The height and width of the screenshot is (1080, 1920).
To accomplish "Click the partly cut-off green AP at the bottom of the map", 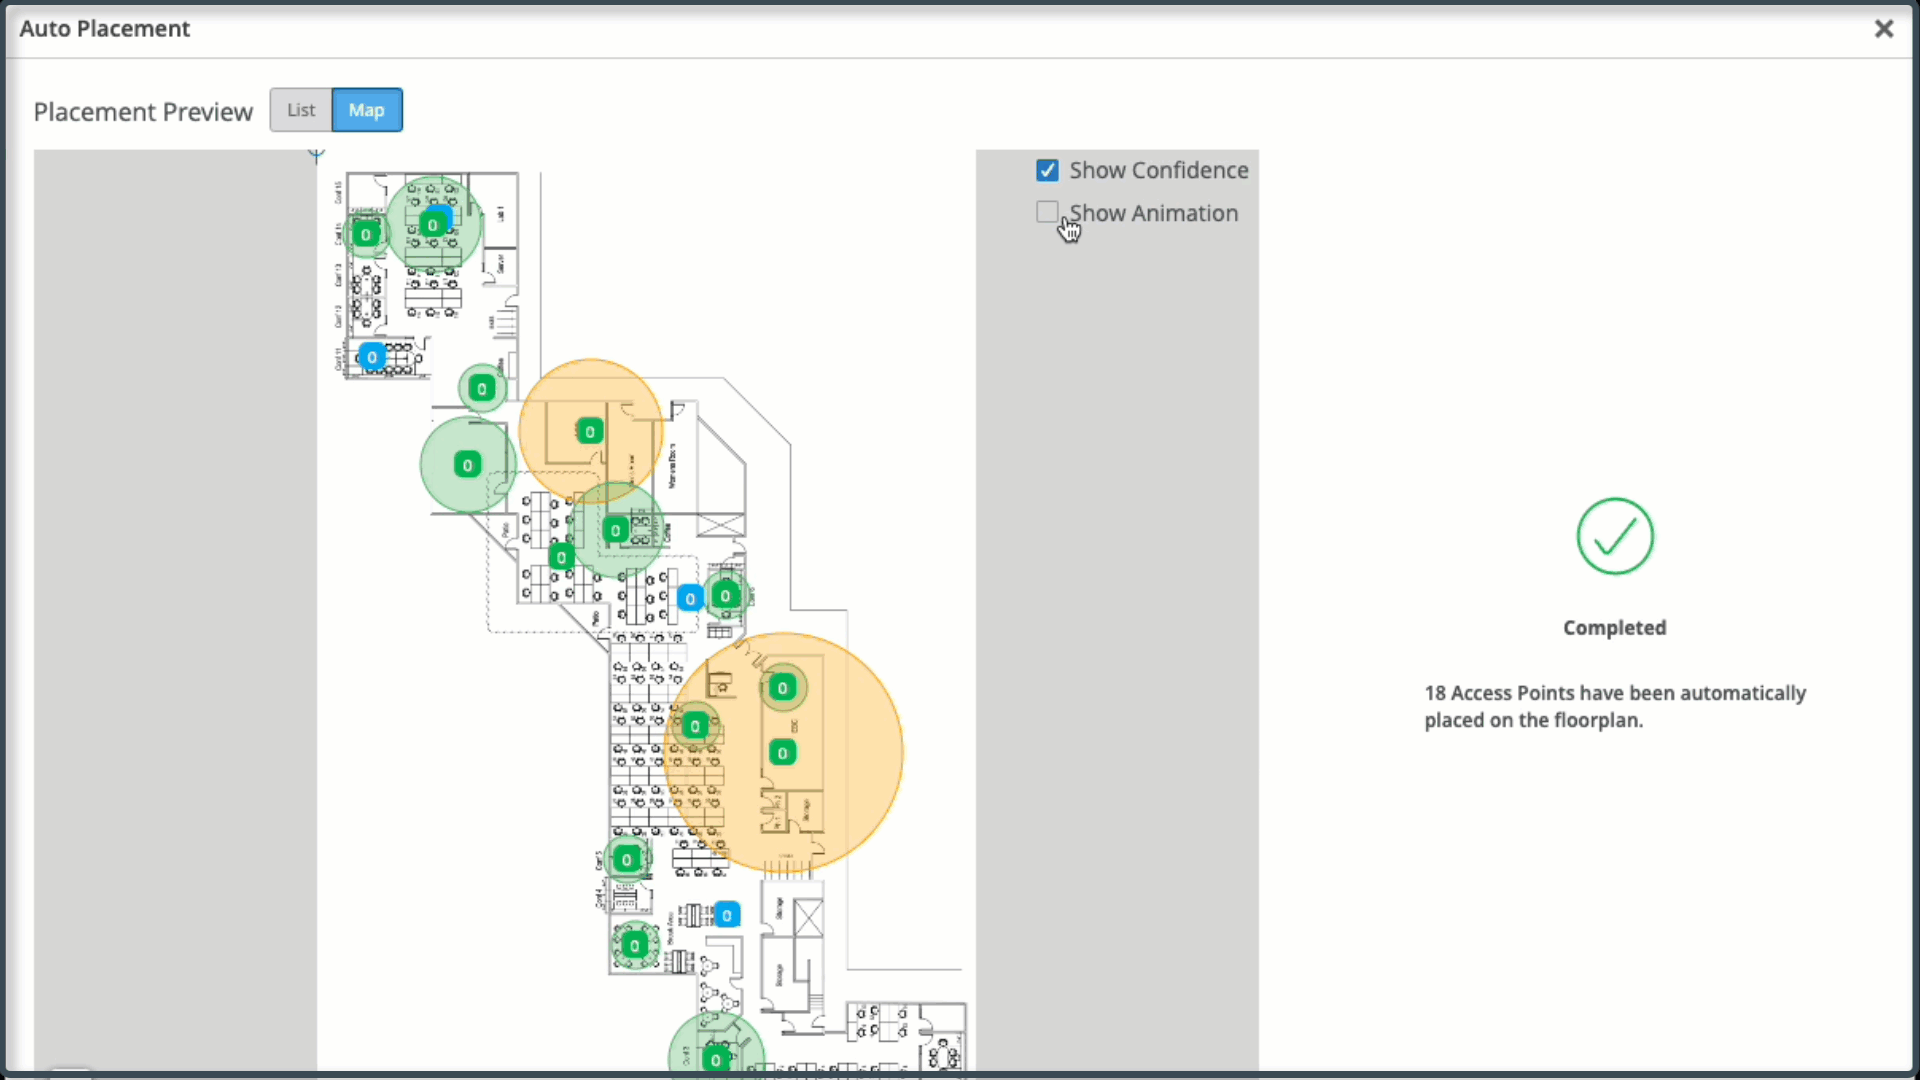I will 716,1059.
